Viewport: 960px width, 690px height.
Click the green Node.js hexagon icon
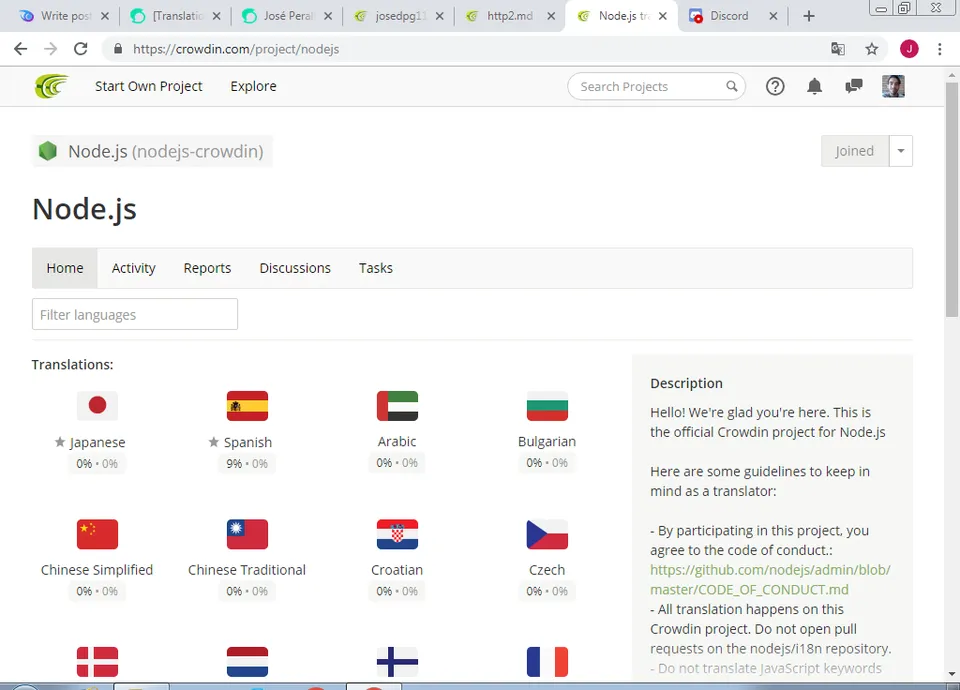48,151
